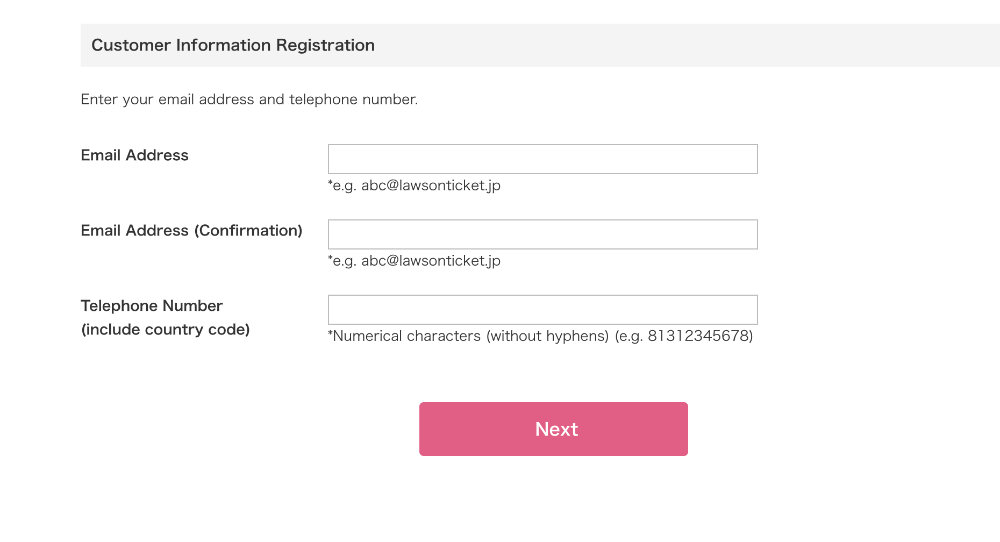Select the Telephone Number input box
Screen dimensions: 1000x542
coord(542,309)
